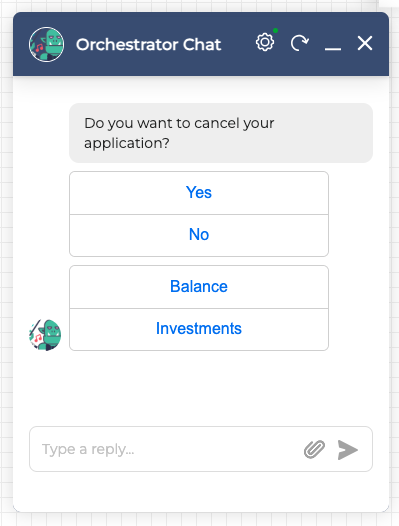This screenshot has width=399, height=526.
Task: Click the orc avatar in header
Action: click(46, 44)
